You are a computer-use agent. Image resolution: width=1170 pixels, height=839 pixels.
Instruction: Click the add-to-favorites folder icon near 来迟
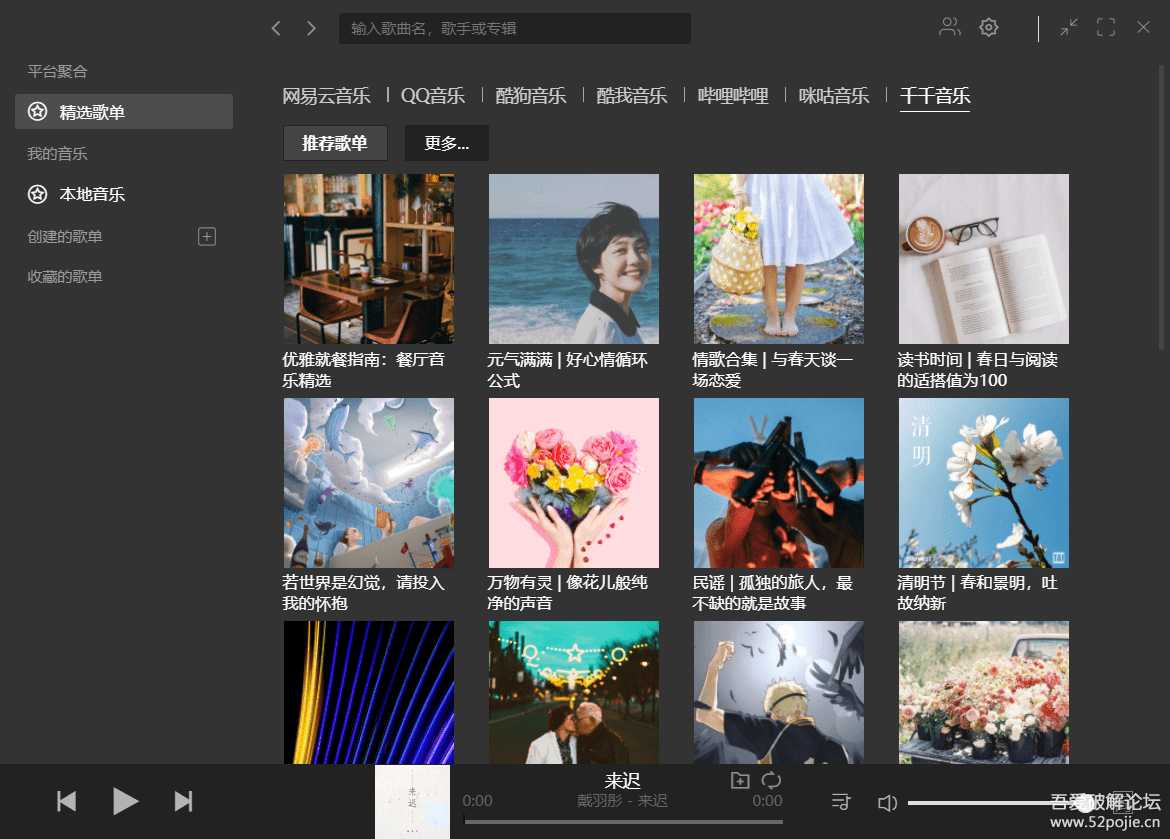pos(741,780)
